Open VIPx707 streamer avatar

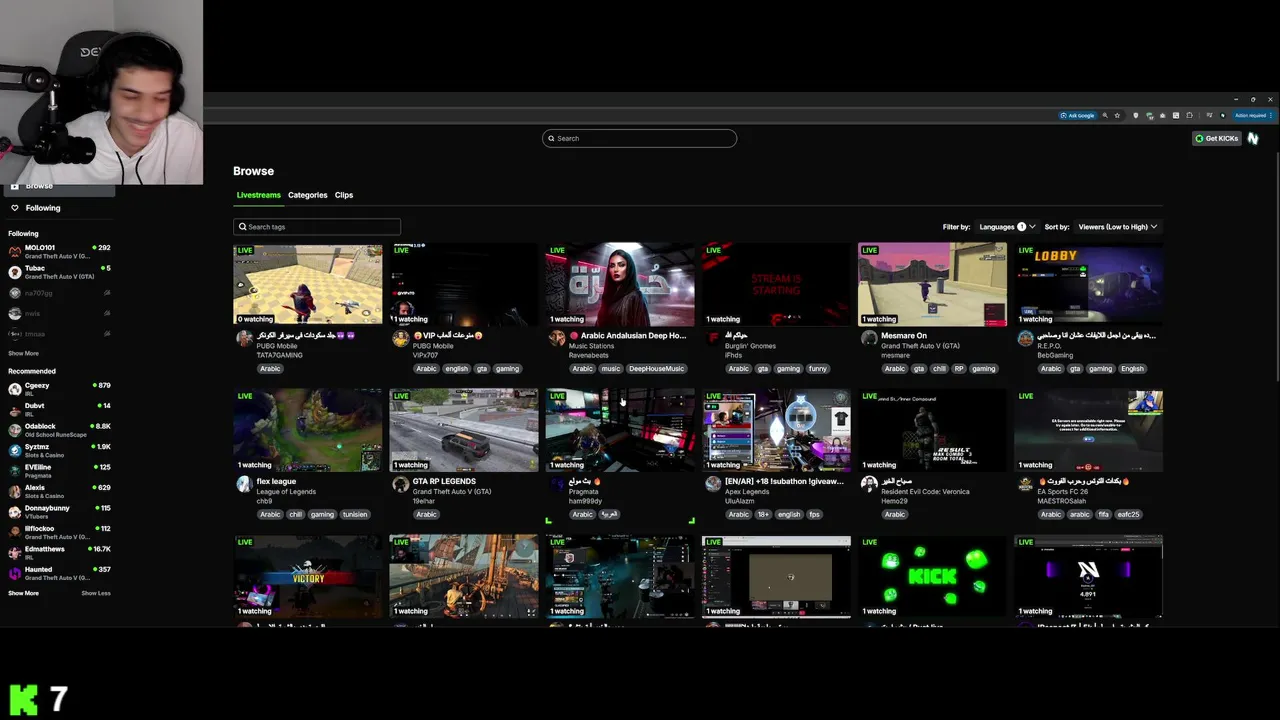(x=400, y=339)
